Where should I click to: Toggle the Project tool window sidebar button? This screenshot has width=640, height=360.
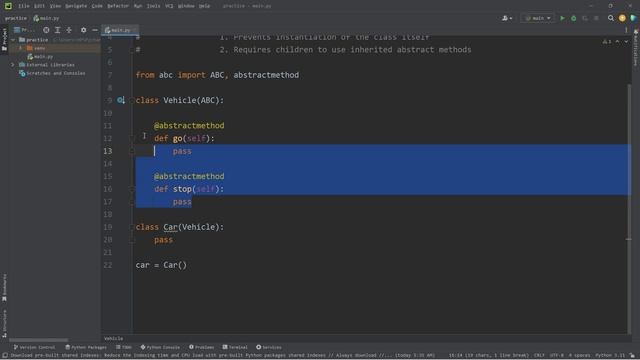tap(4, 39)
